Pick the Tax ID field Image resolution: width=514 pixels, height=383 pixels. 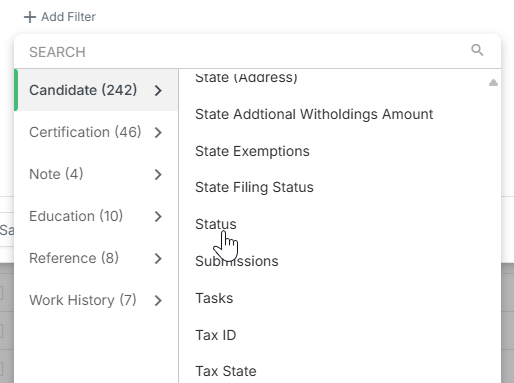[x=216, y=335]
